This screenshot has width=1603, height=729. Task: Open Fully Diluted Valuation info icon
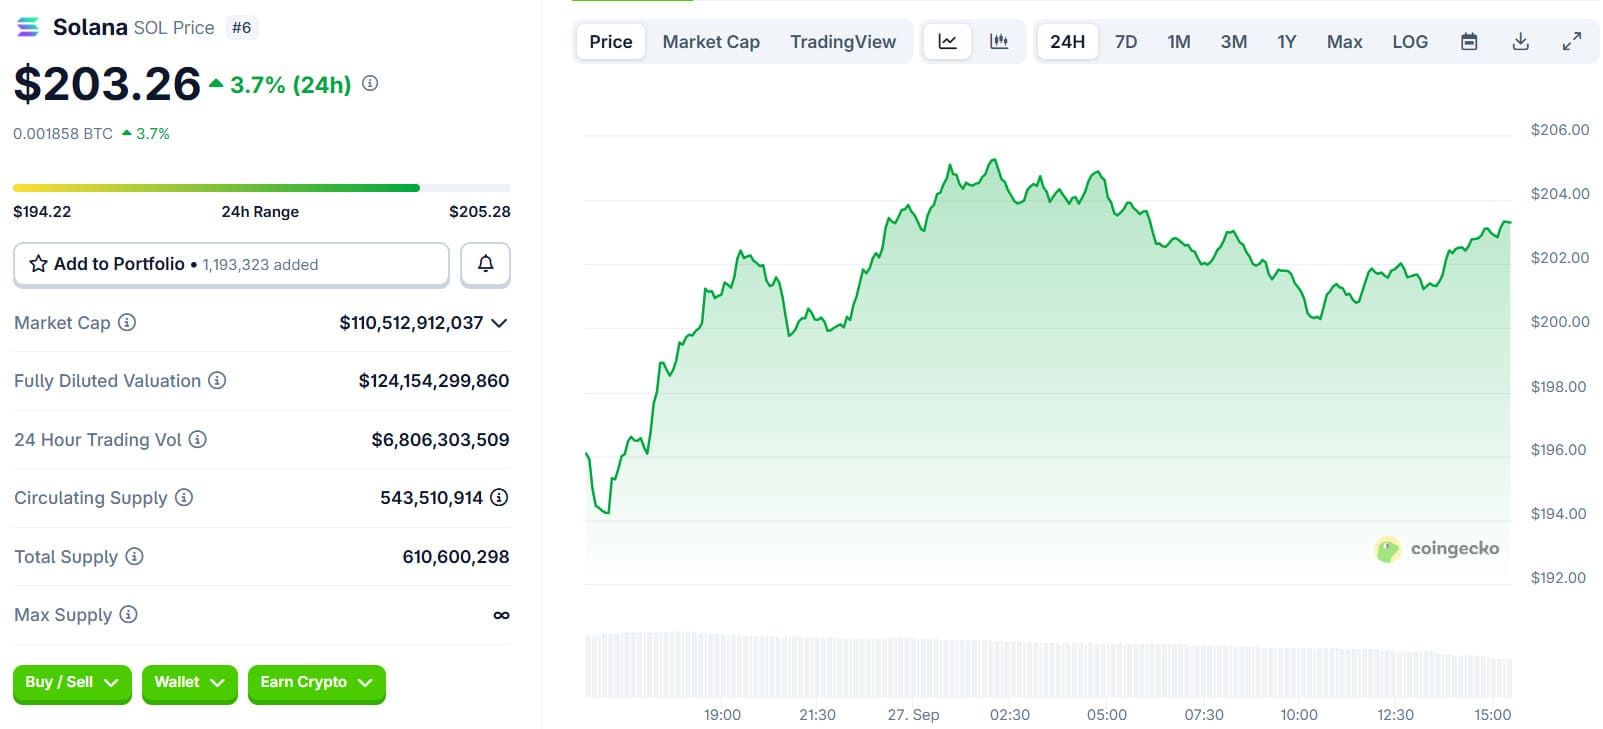click(217, 380)
